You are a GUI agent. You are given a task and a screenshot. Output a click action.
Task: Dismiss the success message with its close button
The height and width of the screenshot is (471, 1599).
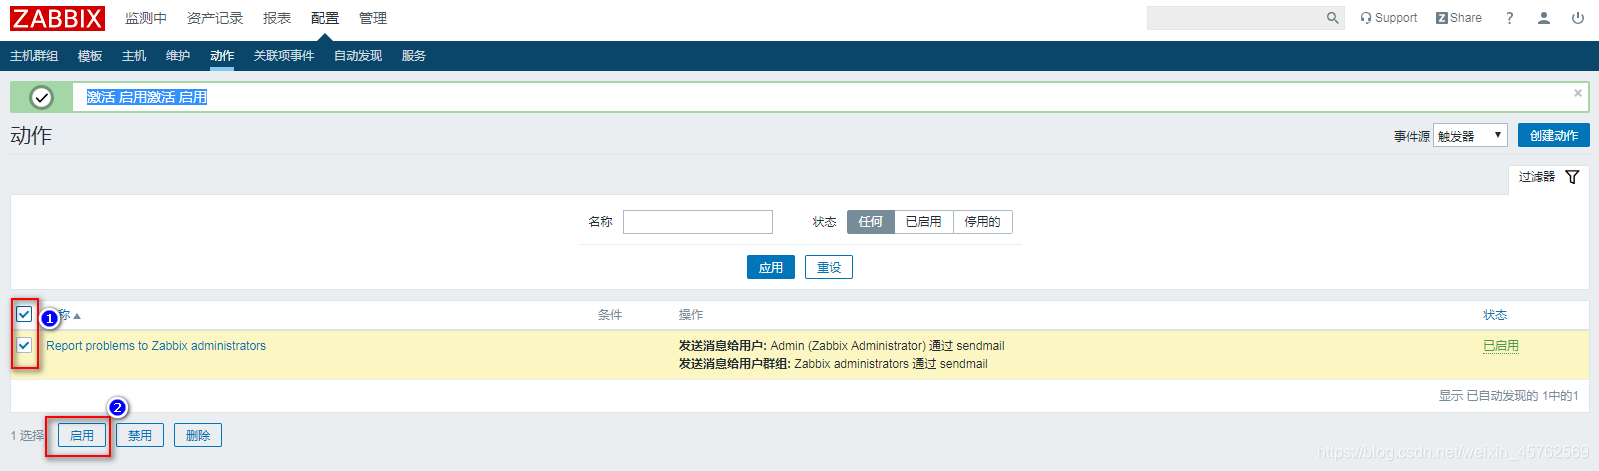(1578, 93)
